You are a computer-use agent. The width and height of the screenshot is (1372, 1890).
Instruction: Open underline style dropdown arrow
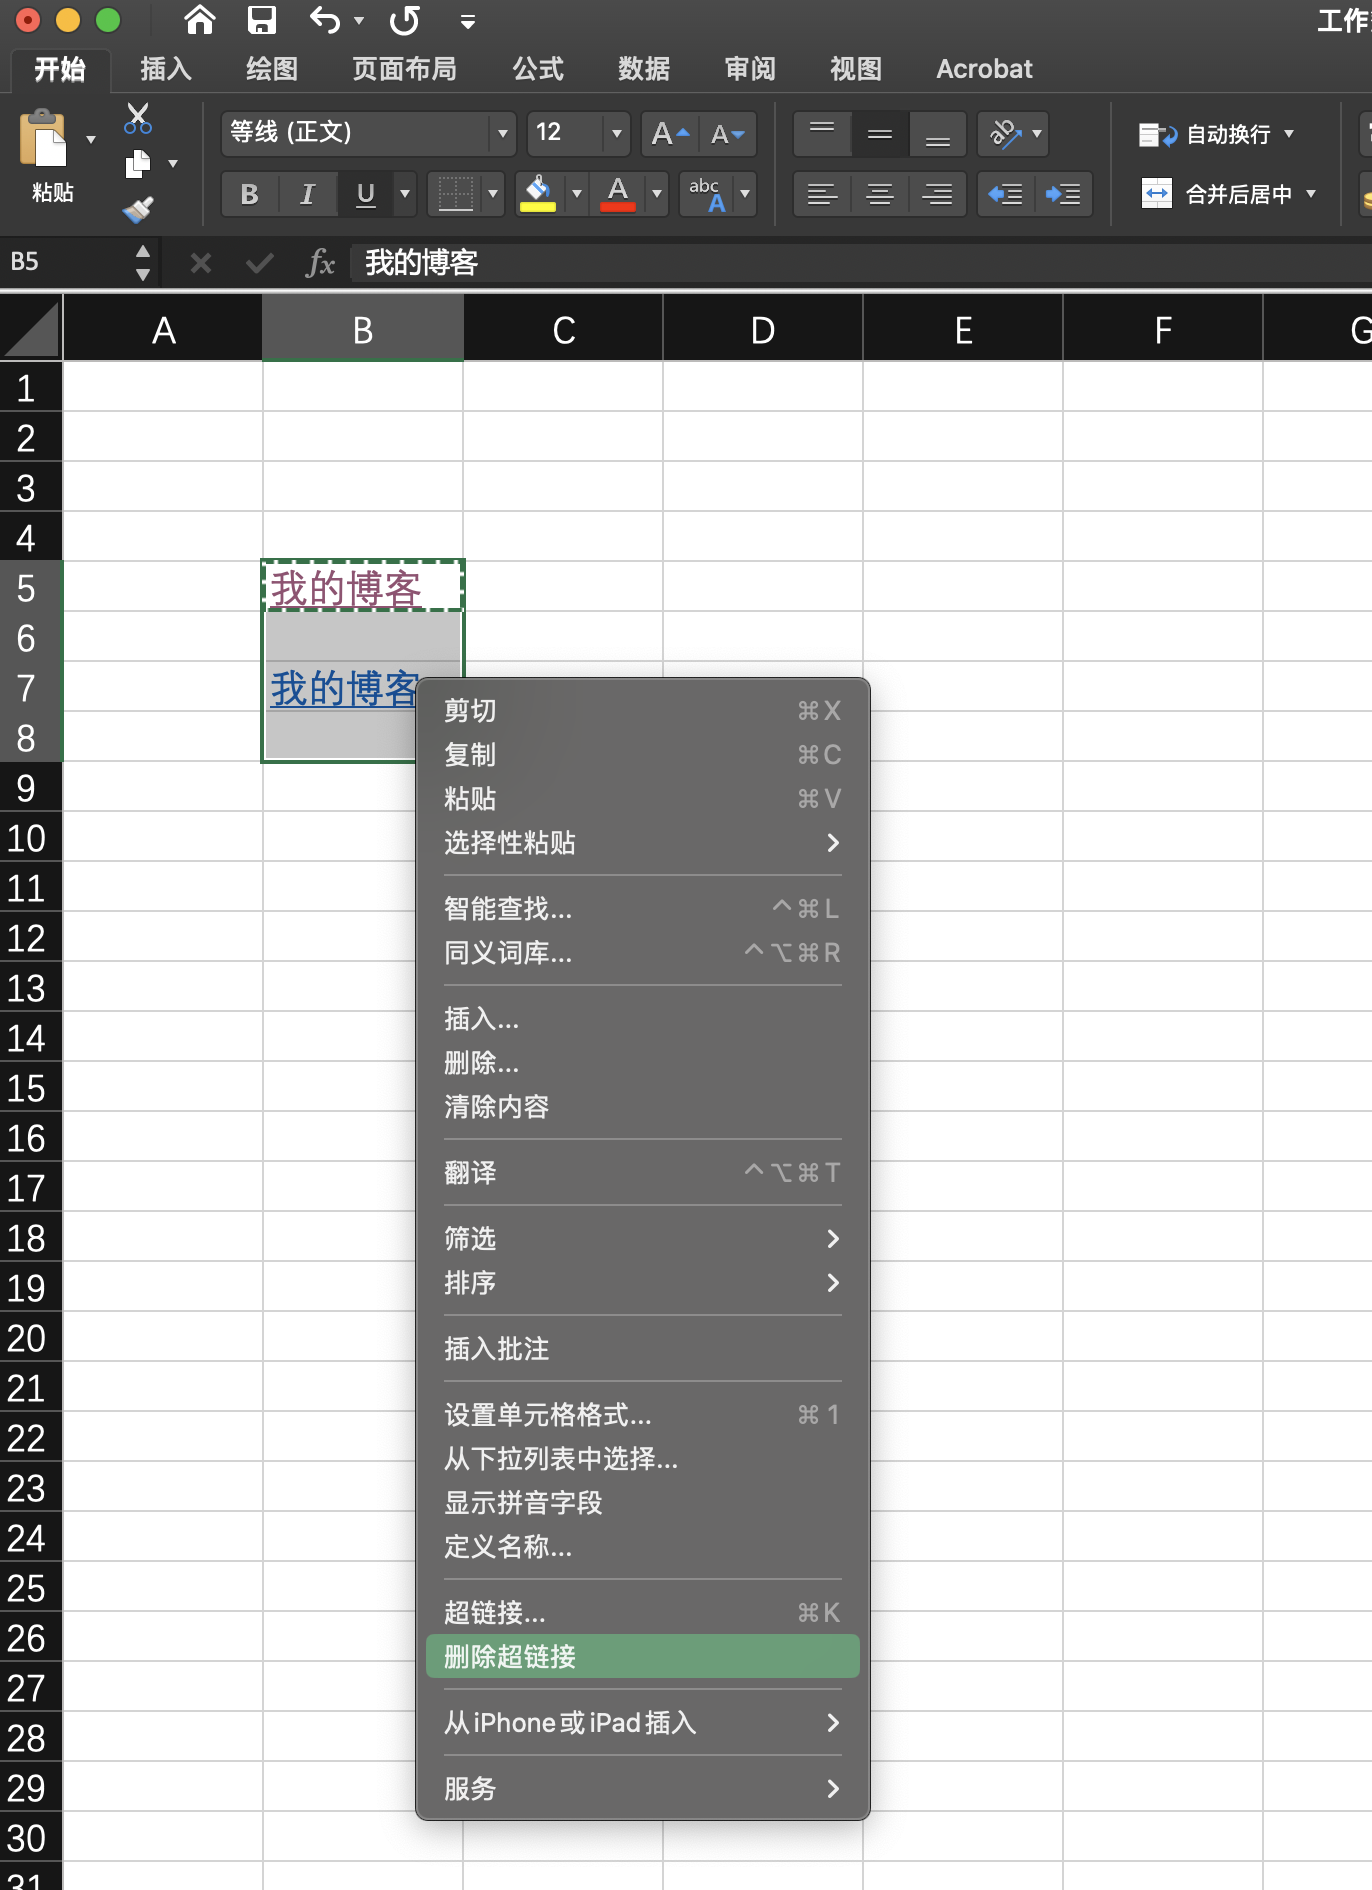pos(405,194)
